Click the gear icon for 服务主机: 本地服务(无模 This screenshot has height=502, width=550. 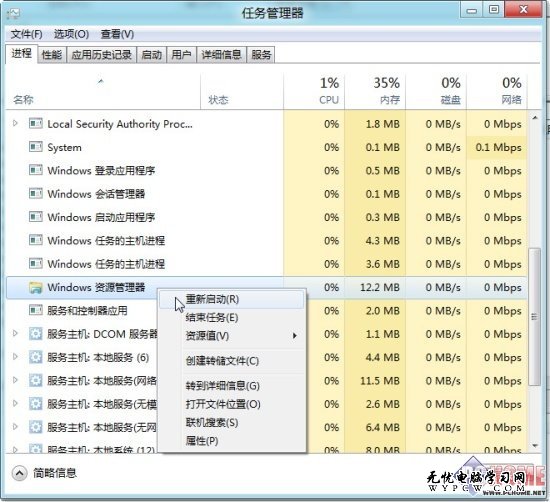pyautogui.click(x=35, y=404)
